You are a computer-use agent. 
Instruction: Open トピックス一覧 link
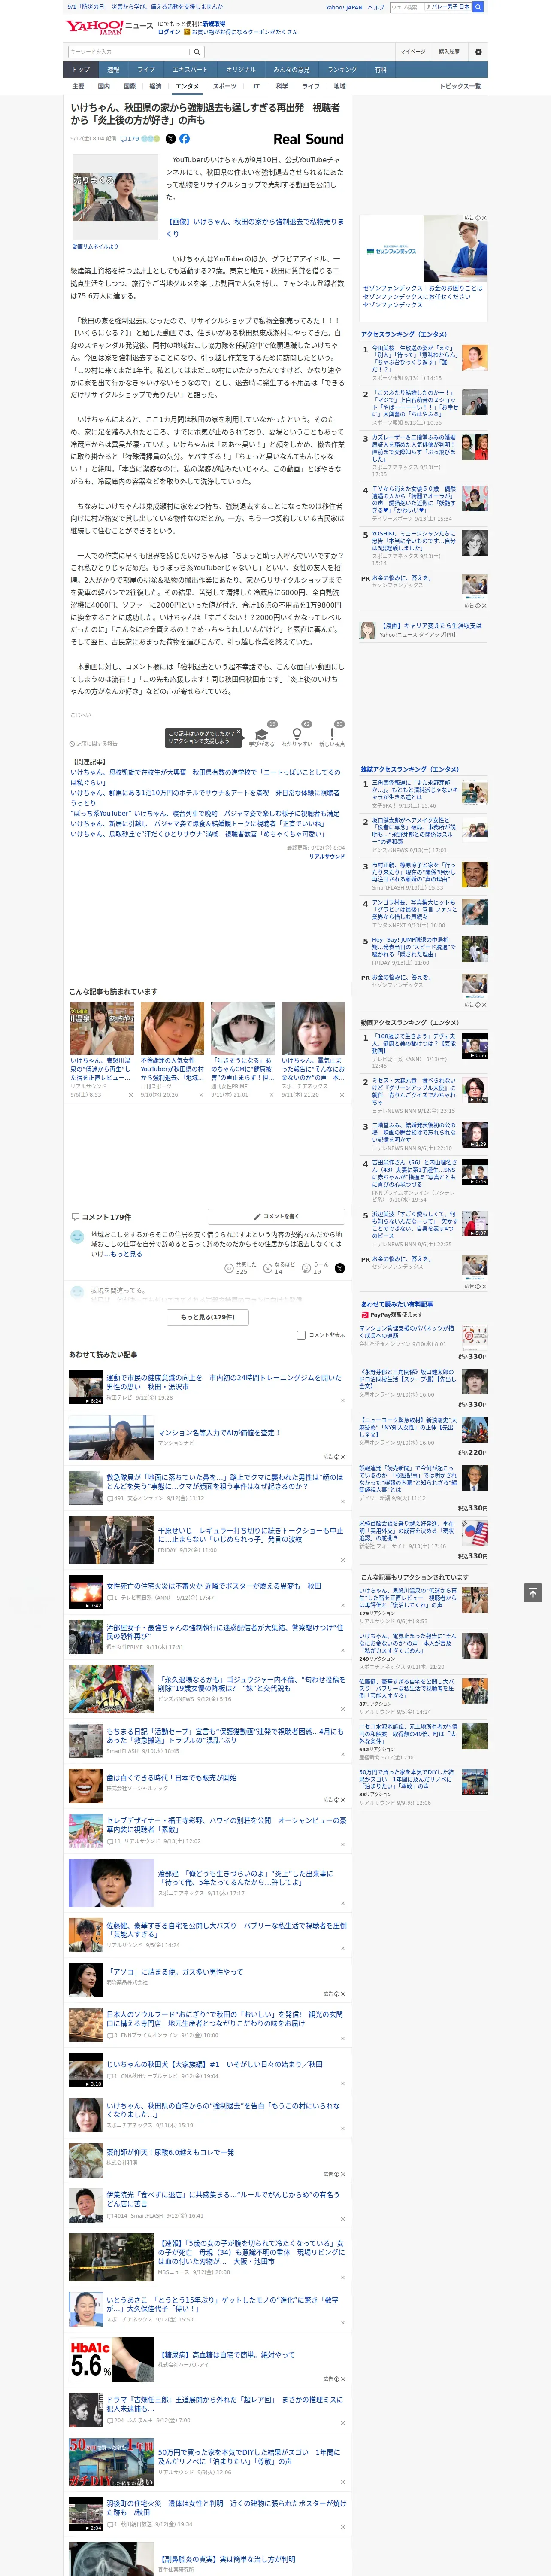click(460, 86)
